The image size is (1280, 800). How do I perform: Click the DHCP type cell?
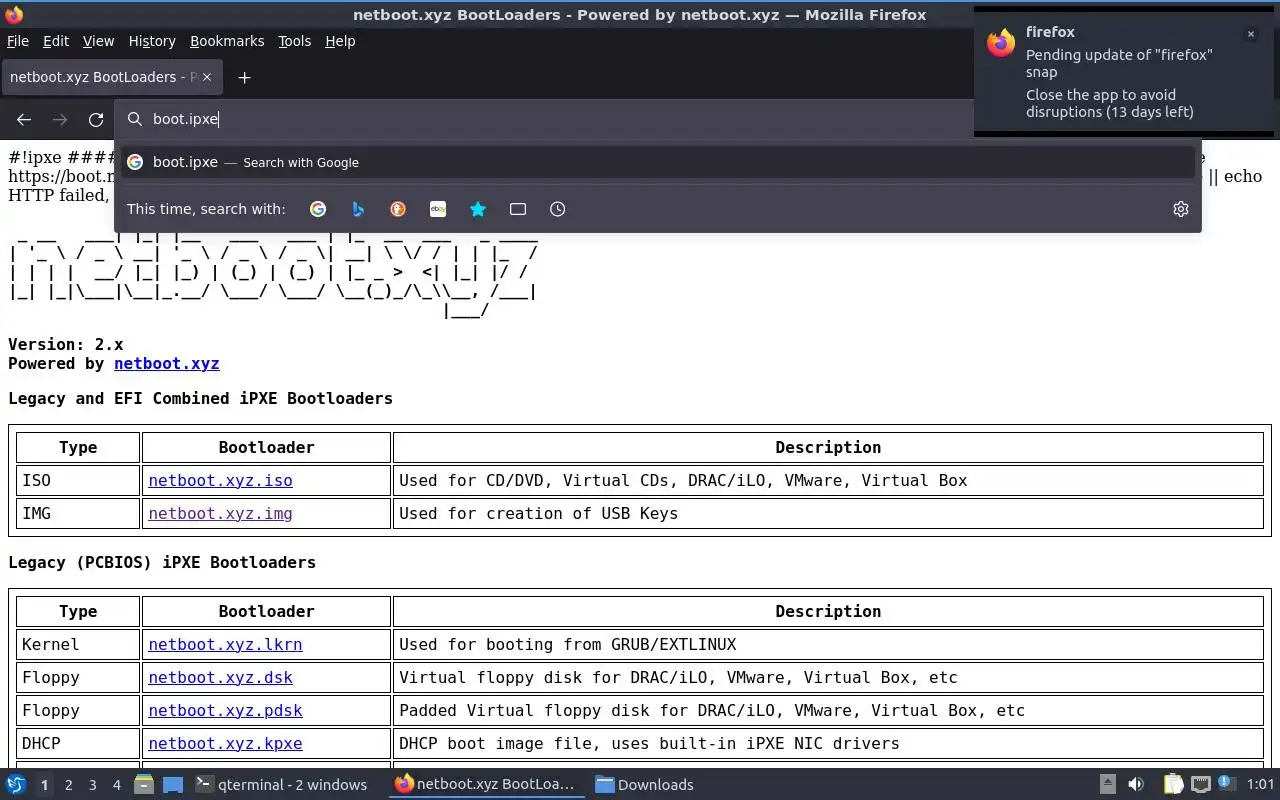[78, 743]
